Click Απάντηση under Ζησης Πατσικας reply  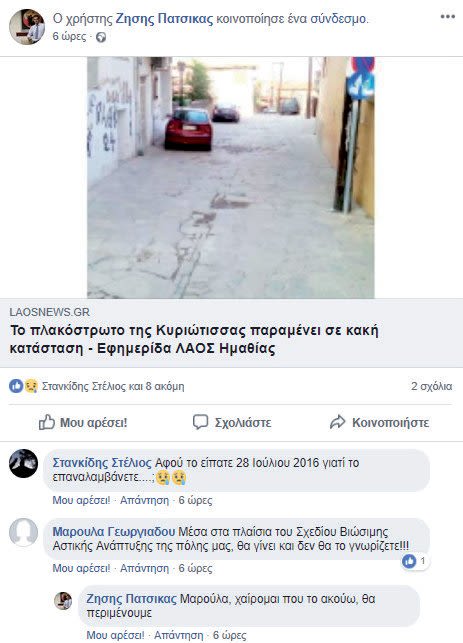pos(178,635)
